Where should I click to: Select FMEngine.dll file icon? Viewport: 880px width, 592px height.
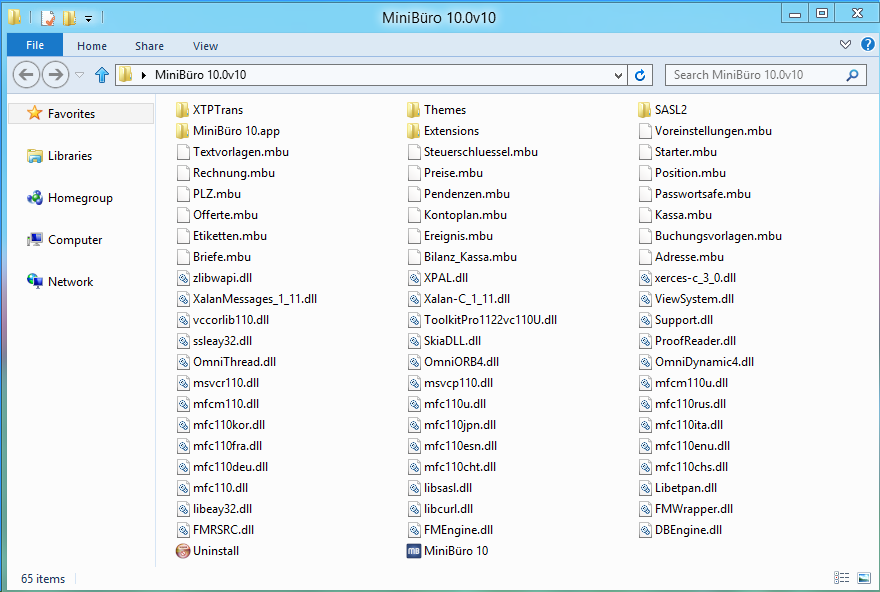(414, 530)
